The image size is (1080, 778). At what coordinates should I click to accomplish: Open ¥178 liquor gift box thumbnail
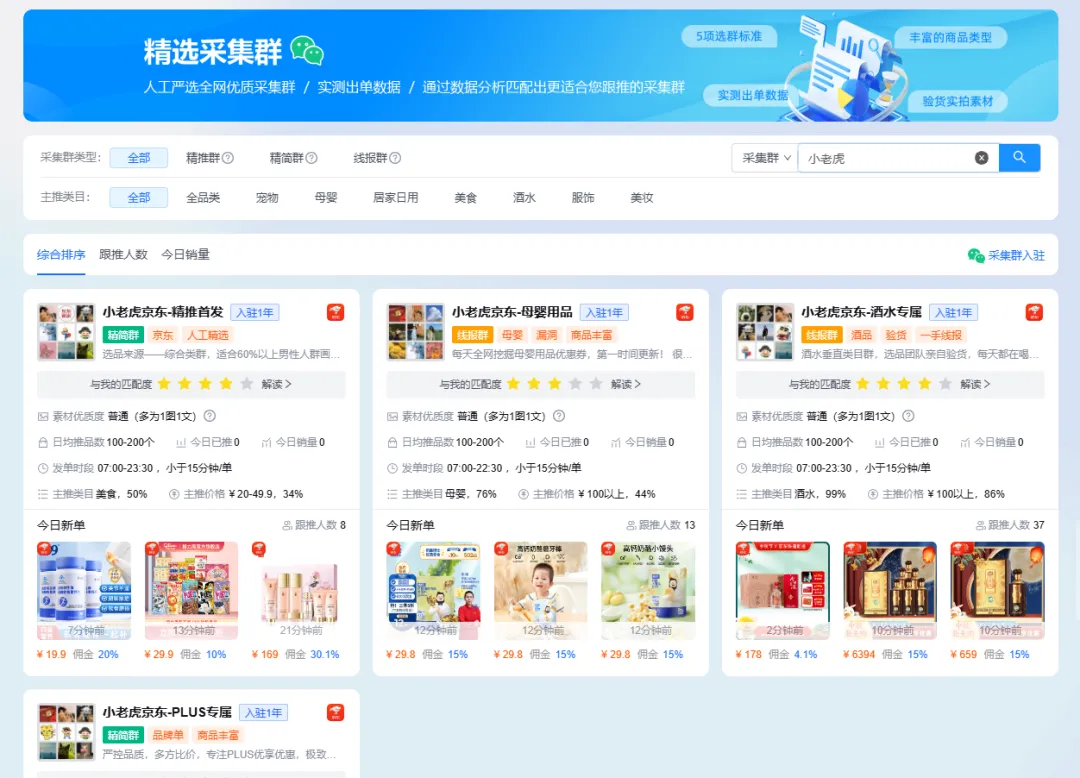coord(782,591)
